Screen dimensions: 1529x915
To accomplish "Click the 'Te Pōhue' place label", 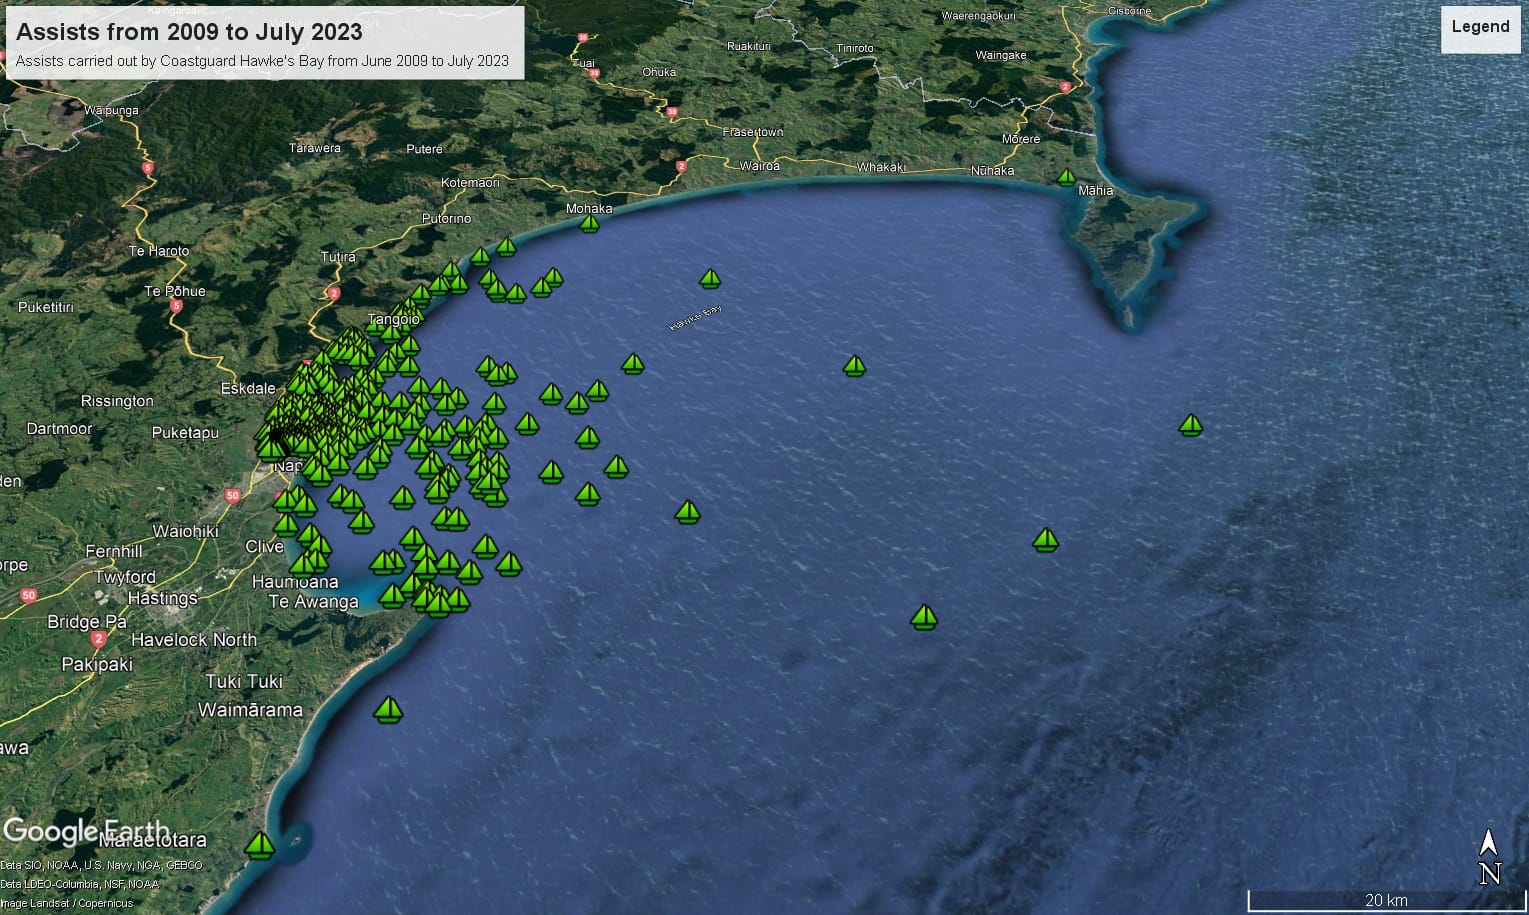I will tap(175, 291).
